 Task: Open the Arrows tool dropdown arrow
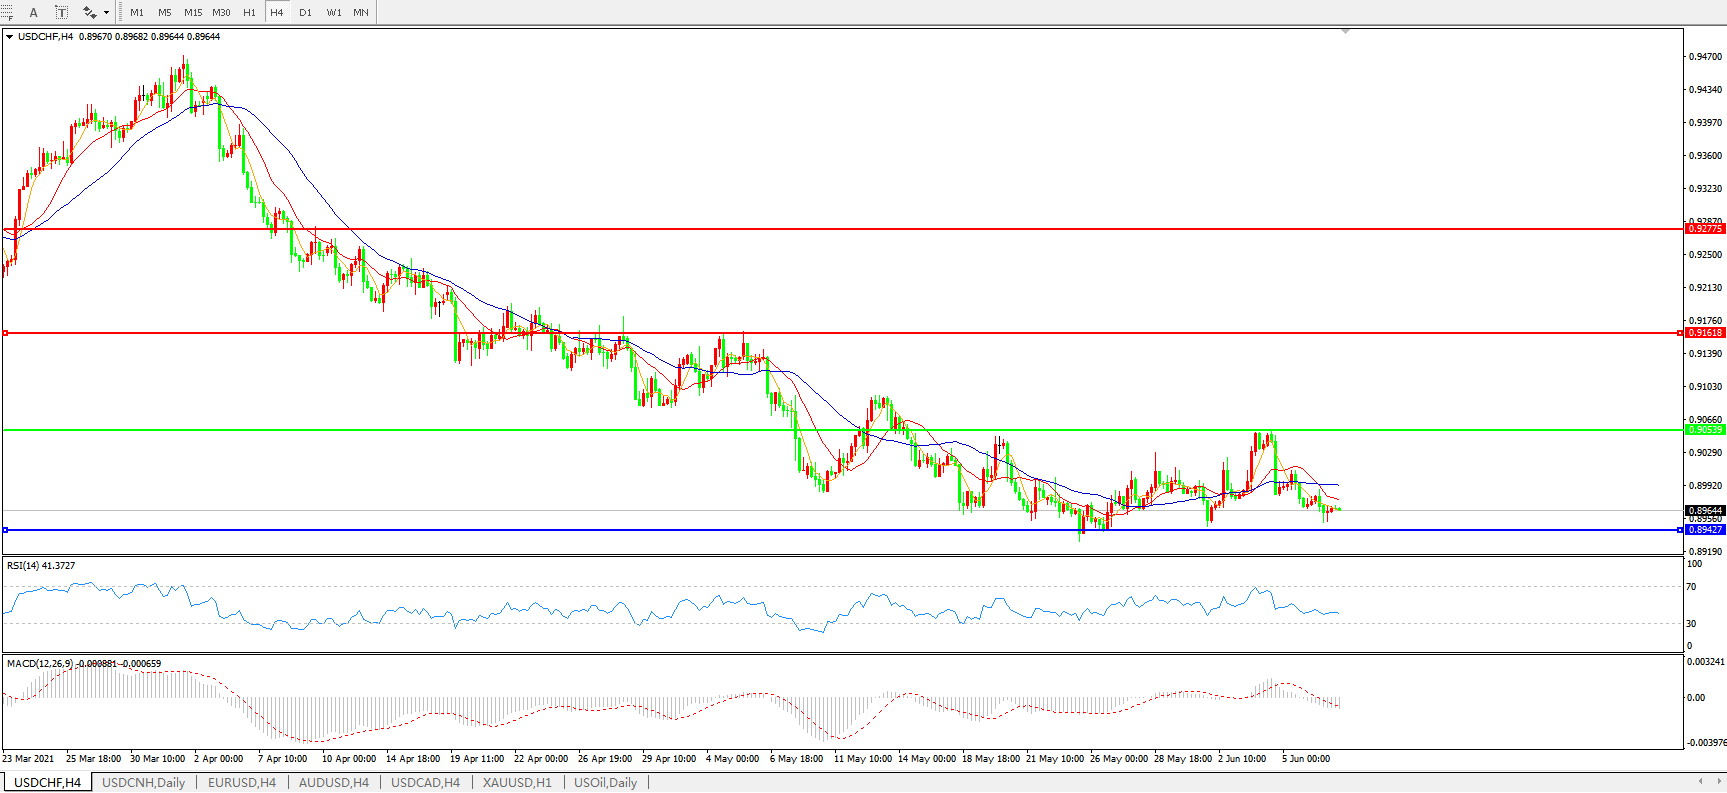[106, 13]
